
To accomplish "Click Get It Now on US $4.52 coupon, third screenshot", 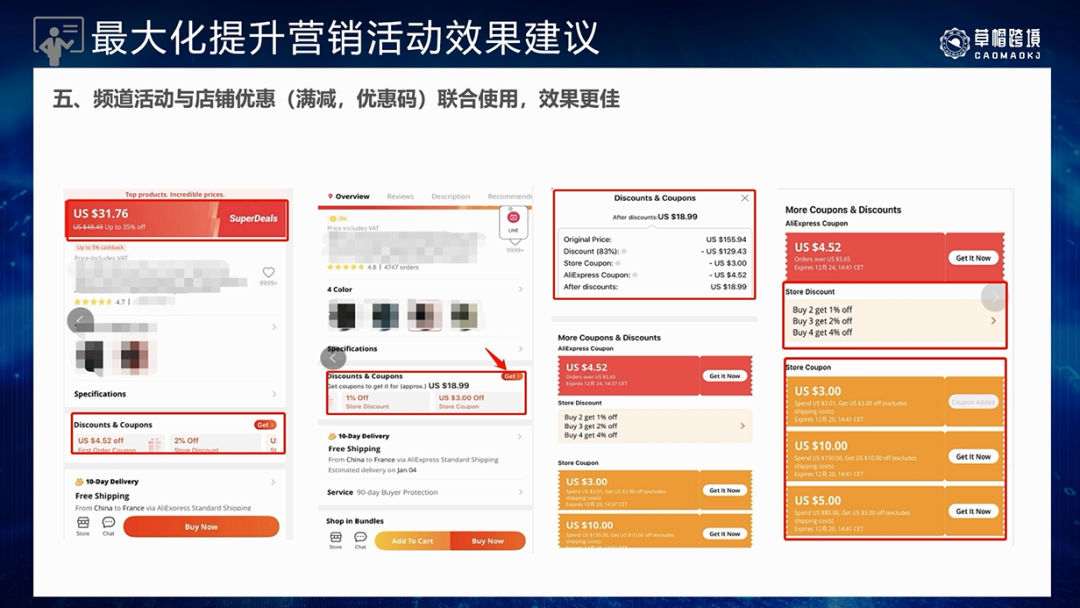I will coord(725,376).
